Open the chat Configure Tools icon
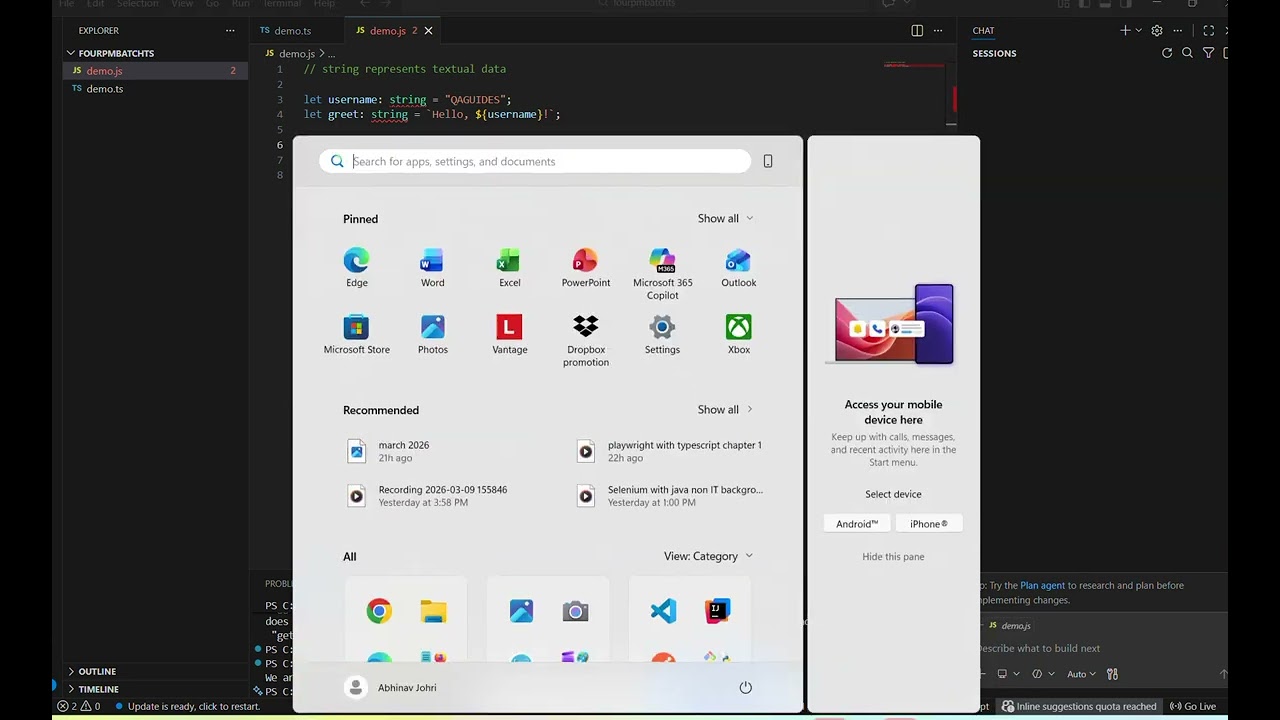Screen dimensions: 1280x720 coord(1112,674)
